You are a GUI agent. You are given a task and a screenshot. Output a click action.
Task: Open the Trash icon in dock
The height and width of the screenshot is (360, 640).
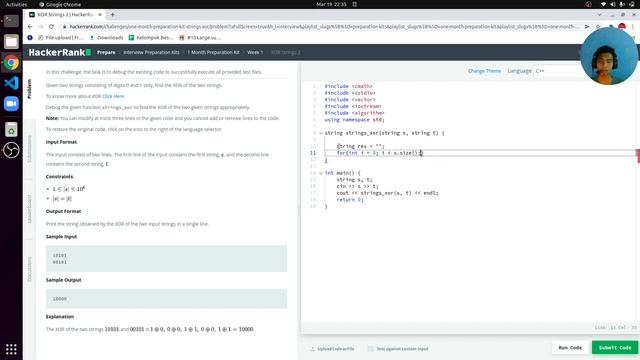11,129
